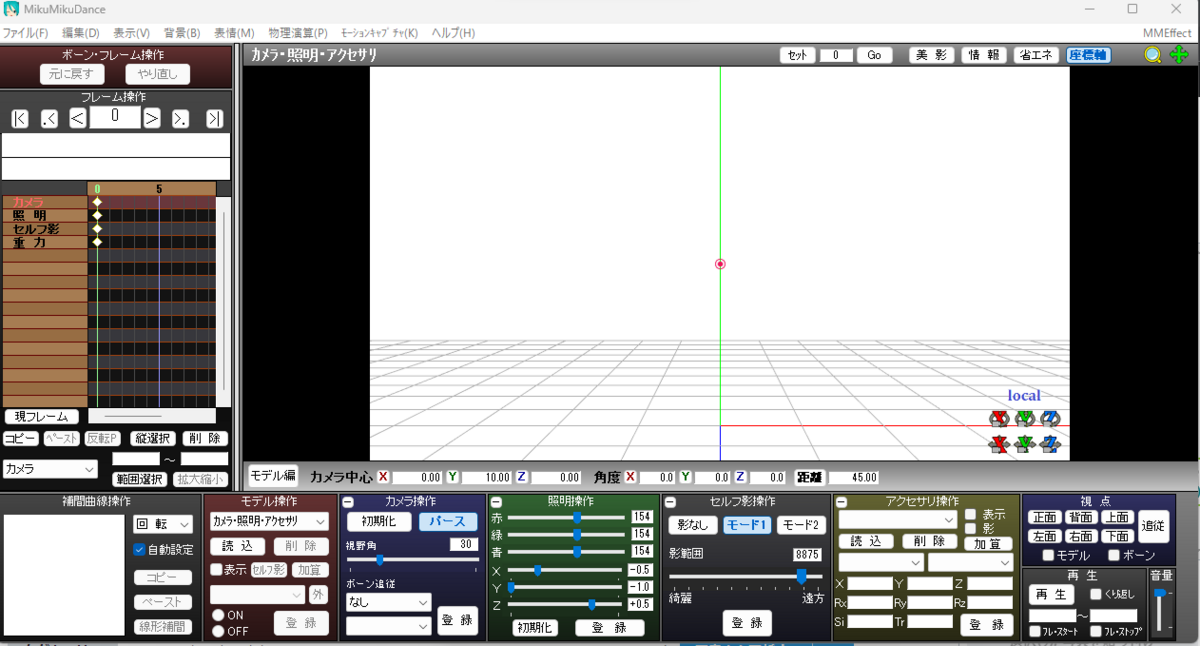Click the local Z-axis move icon
1200x646 pixels.
pos(1050,444)
